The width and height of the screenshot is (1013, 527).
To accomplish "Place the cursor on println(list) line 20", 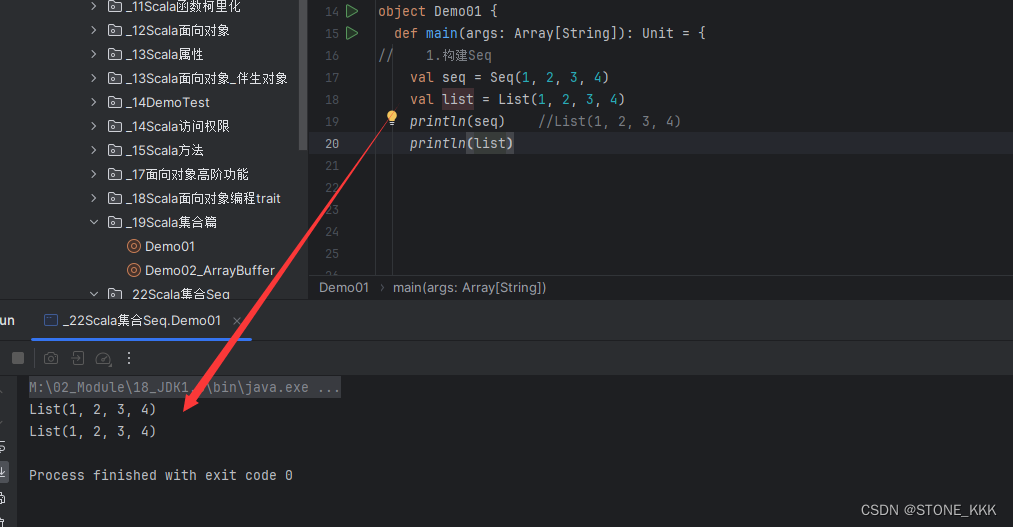I will pos(461,143).
